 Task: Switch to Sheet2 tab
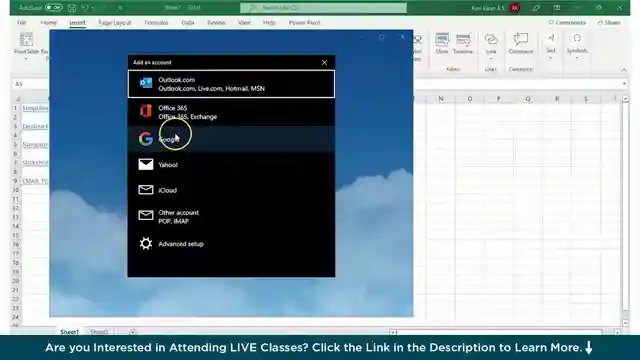pos(99,332)
